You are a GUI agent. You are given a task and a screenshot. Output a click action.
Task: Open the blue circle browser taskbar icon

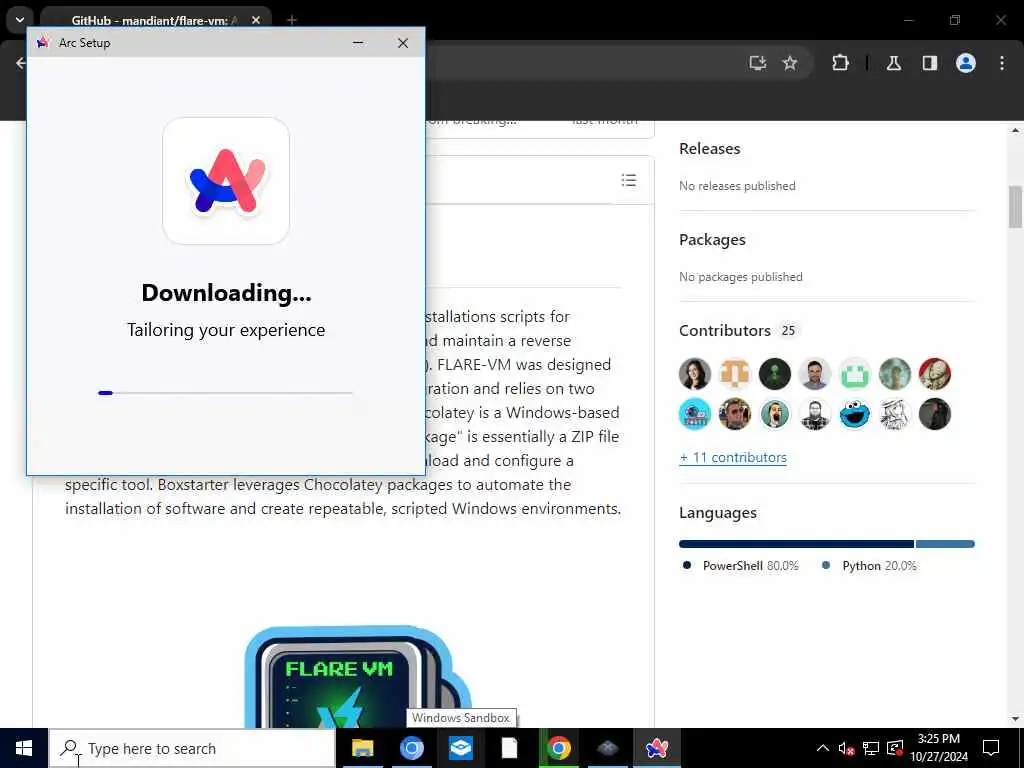[411, 748]
